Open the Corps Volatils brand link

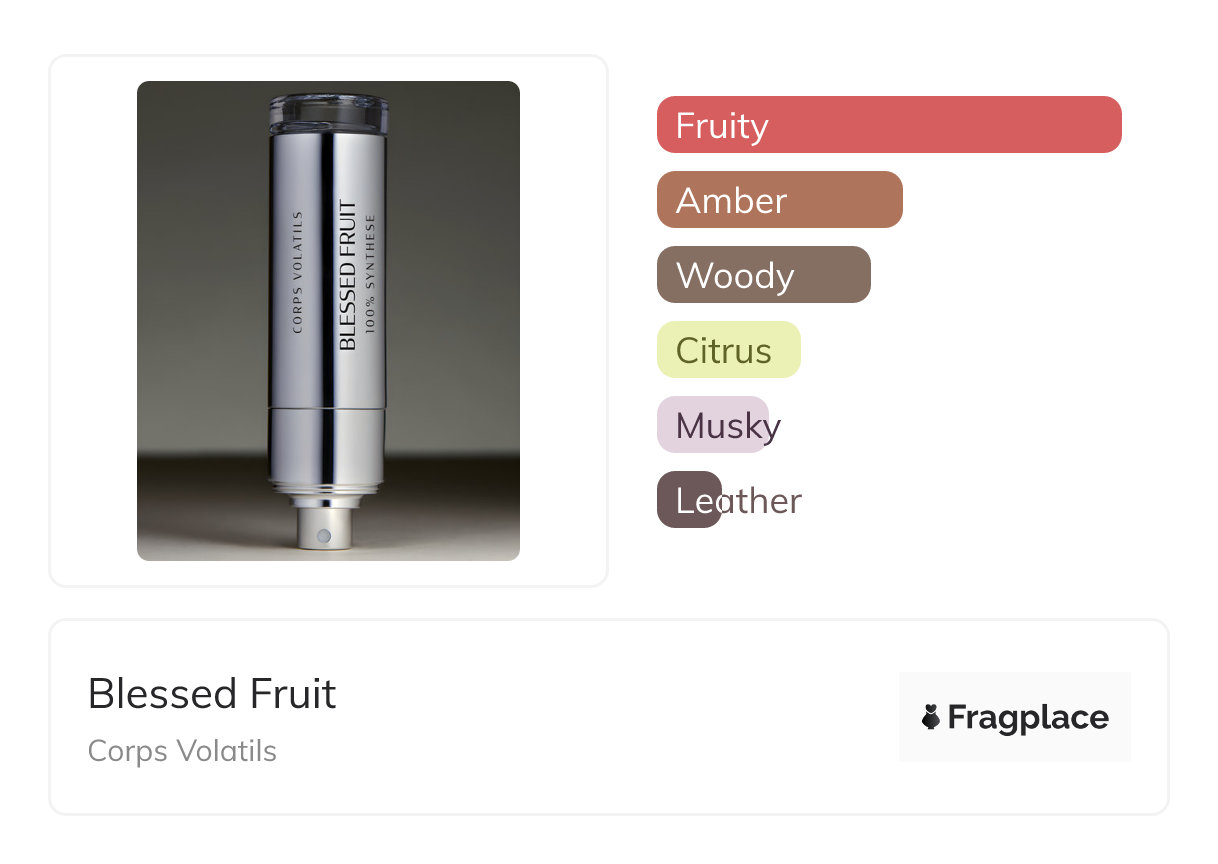click(182, 751)
